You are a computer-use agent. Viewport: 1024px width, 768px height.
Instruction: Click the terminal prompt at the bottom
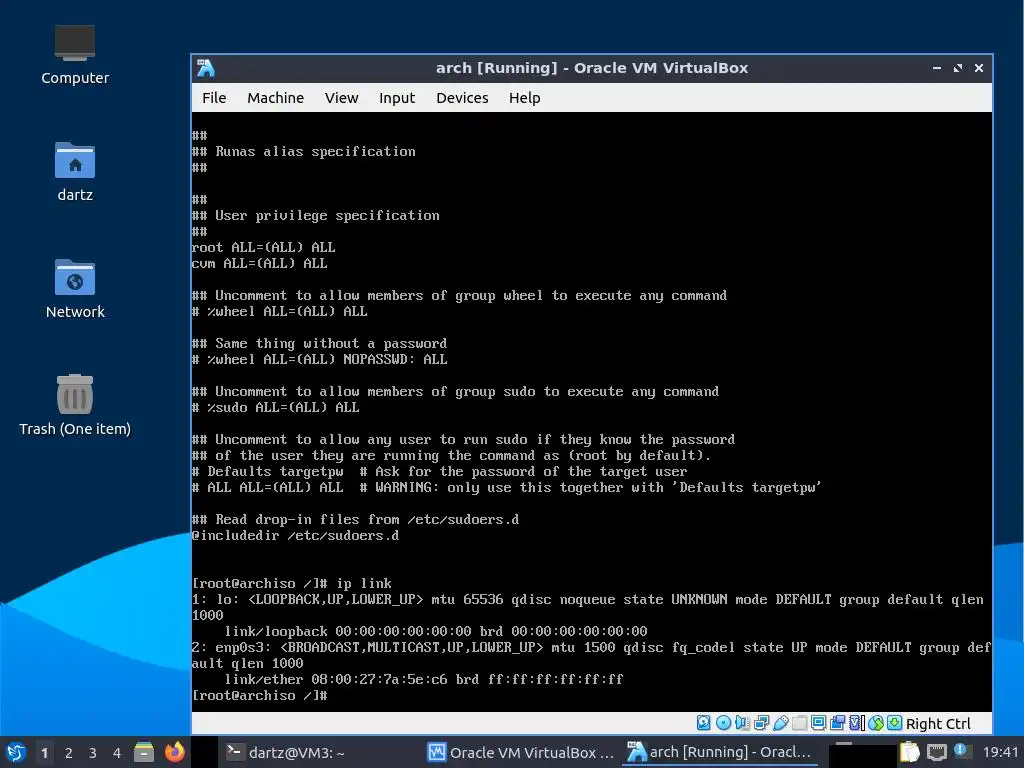pos(260,696)
